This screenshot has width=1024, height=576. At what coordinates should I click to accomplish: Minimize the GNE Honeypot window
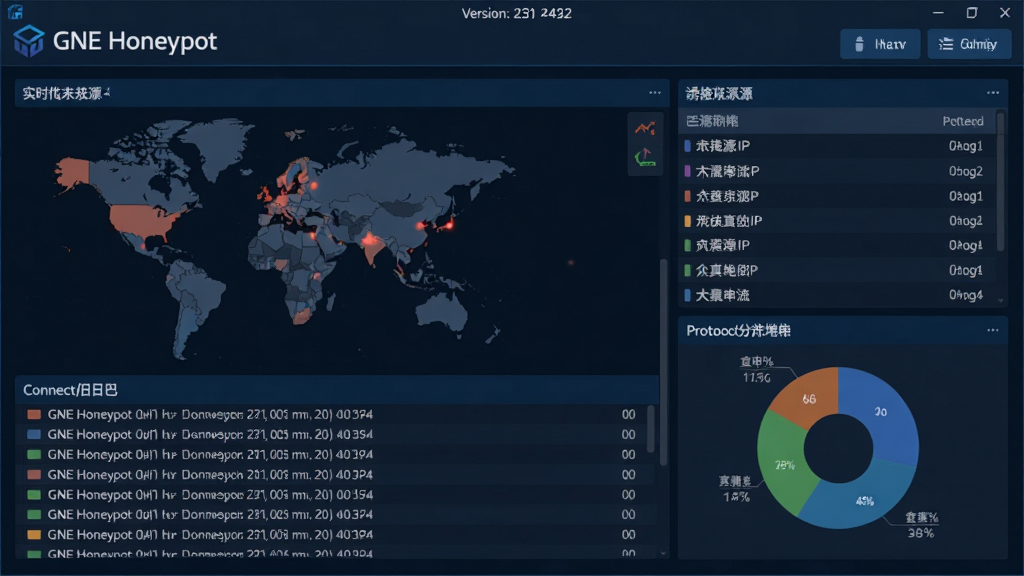tap(938, 12)
